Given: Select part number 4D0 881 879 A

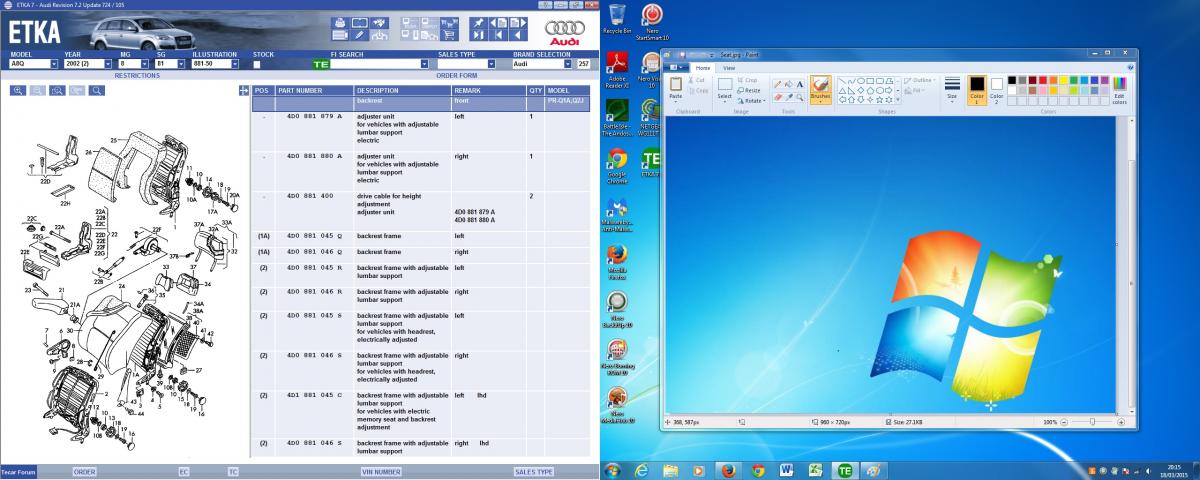Looking at the screenshot, I should click(x=314, y=116).
